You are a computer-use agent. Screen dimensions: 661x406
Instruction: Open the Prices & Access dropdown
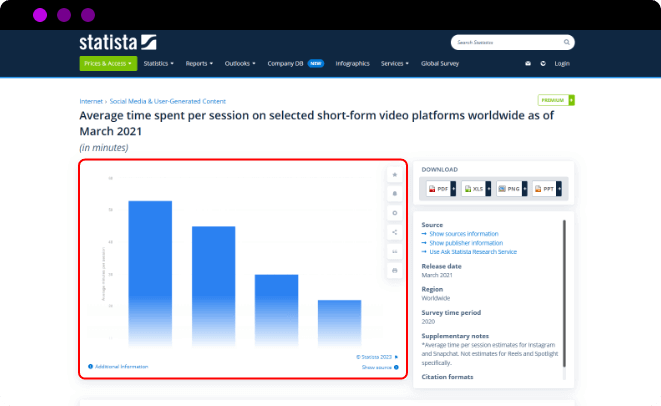tap(107, 63)
